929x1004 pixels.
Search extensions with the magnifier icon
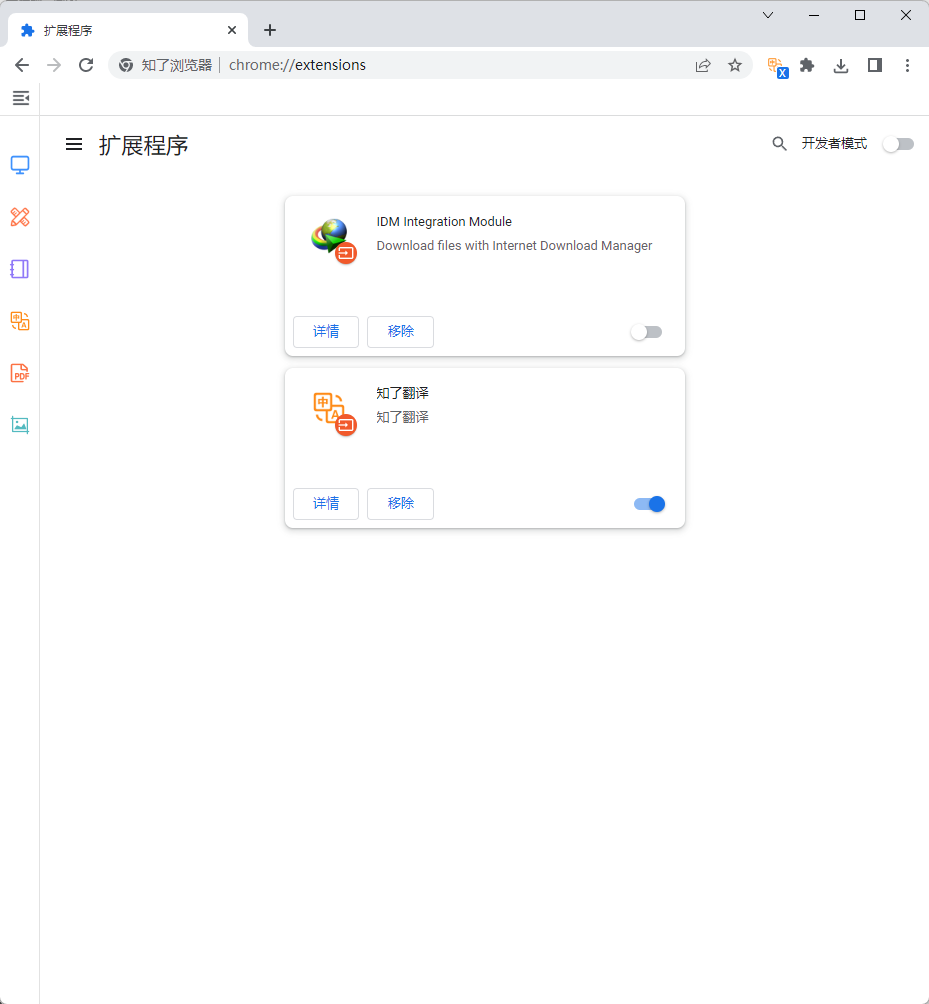pos(779,143)
